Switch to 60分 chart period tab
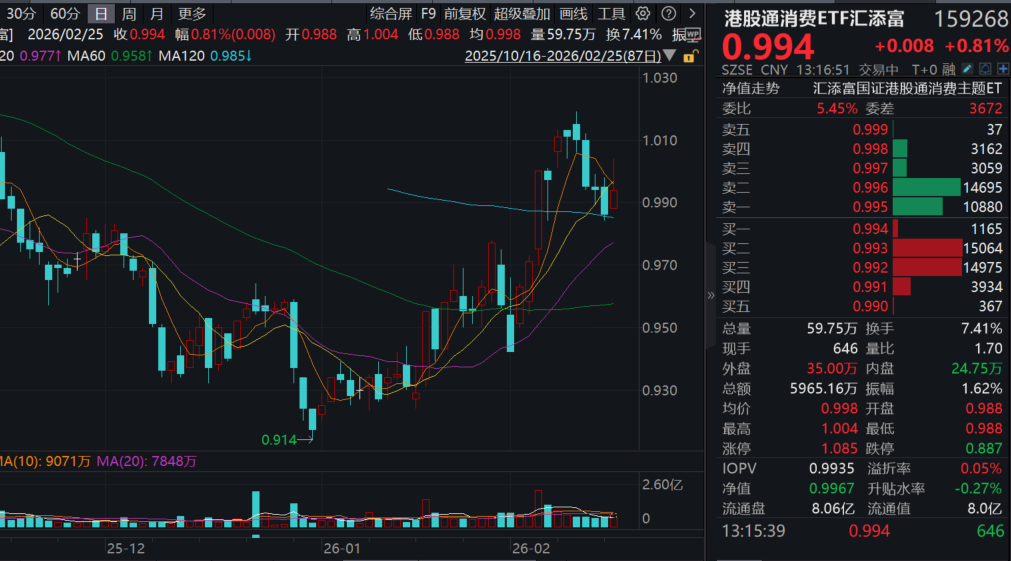 pyautogui.click(x=65, y=13)
